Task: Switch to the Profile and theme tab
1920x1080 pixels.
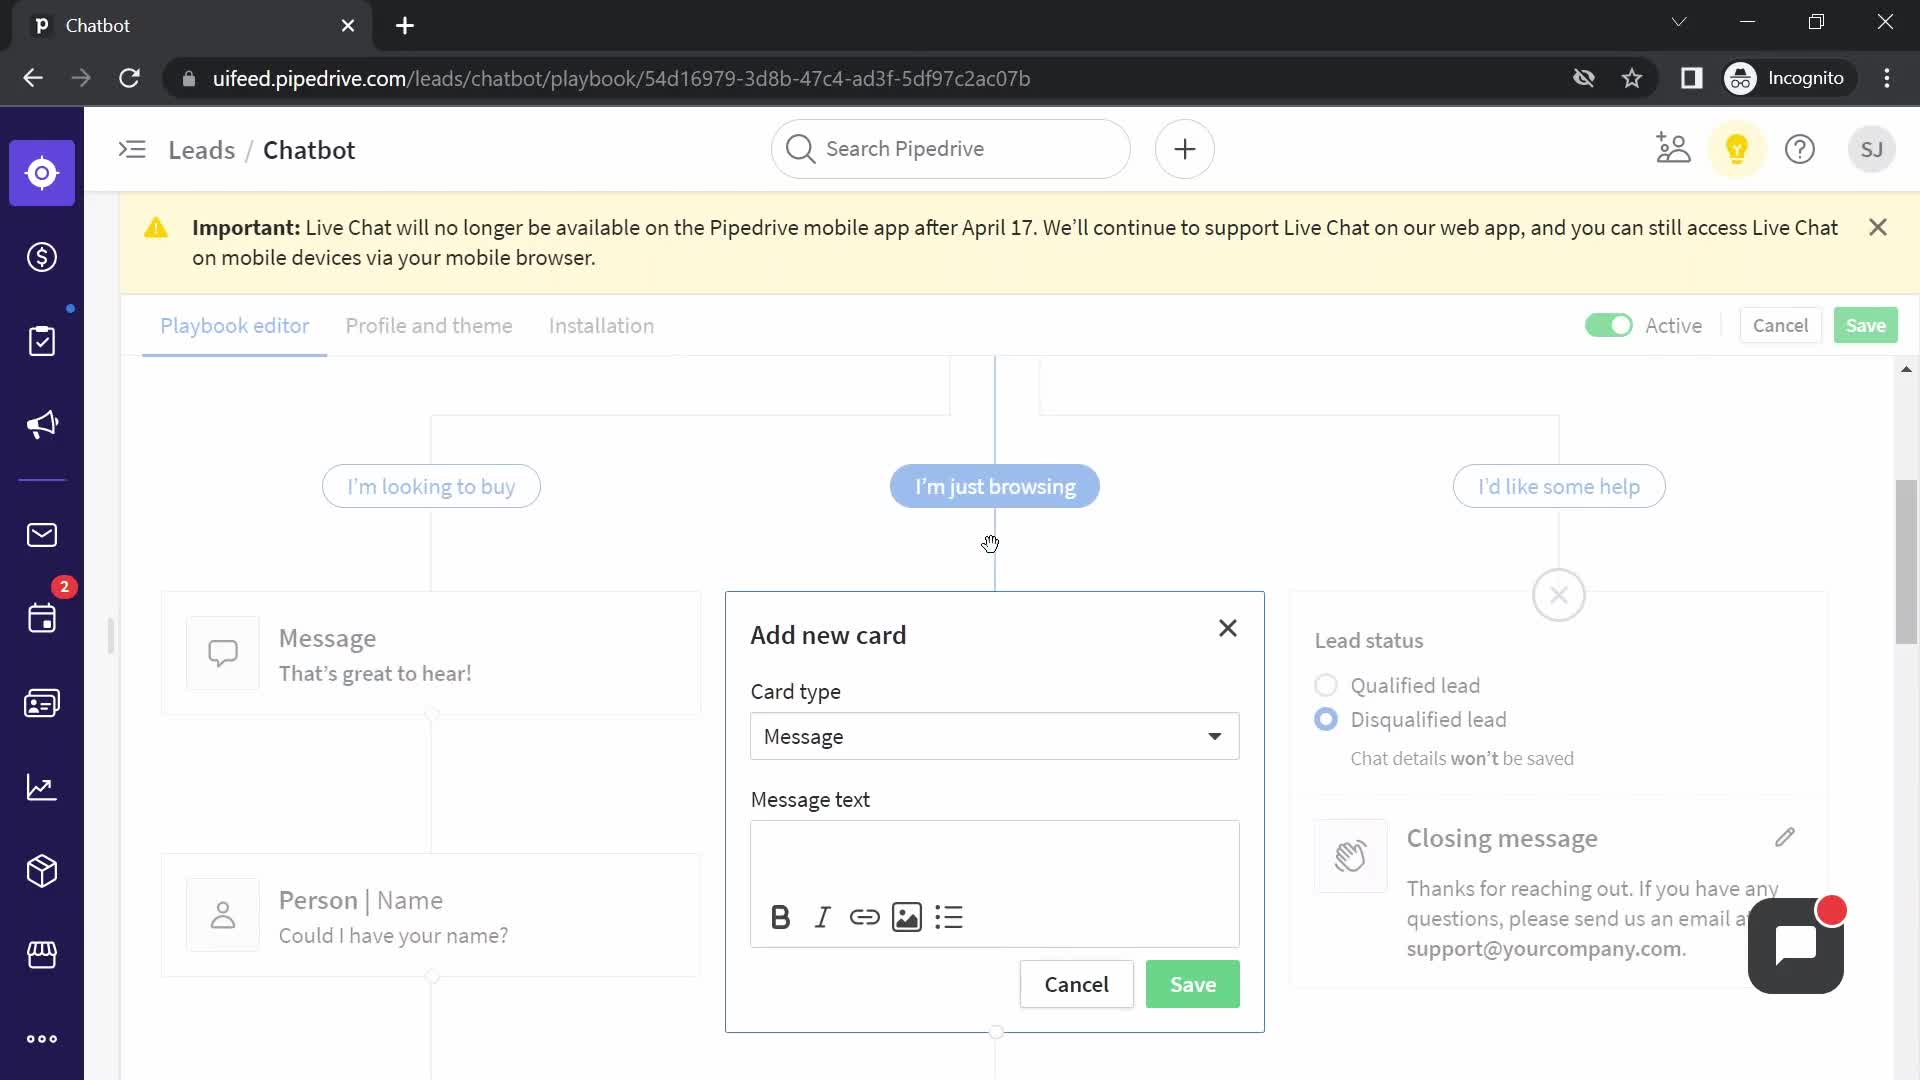Action: 429,326
